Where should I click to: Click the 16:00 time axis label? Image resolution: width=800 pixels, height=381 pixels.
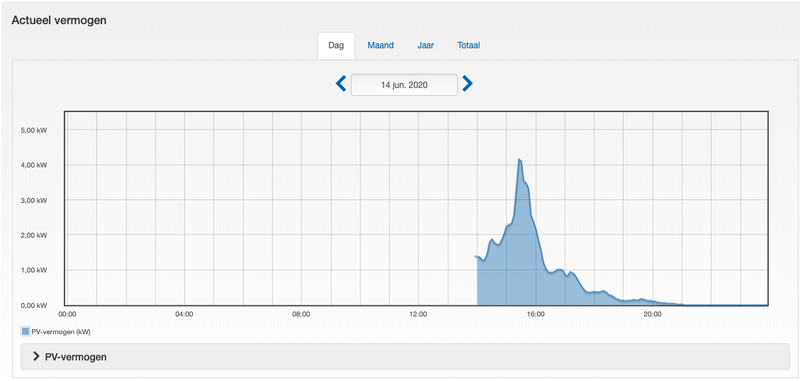point(536,314)
